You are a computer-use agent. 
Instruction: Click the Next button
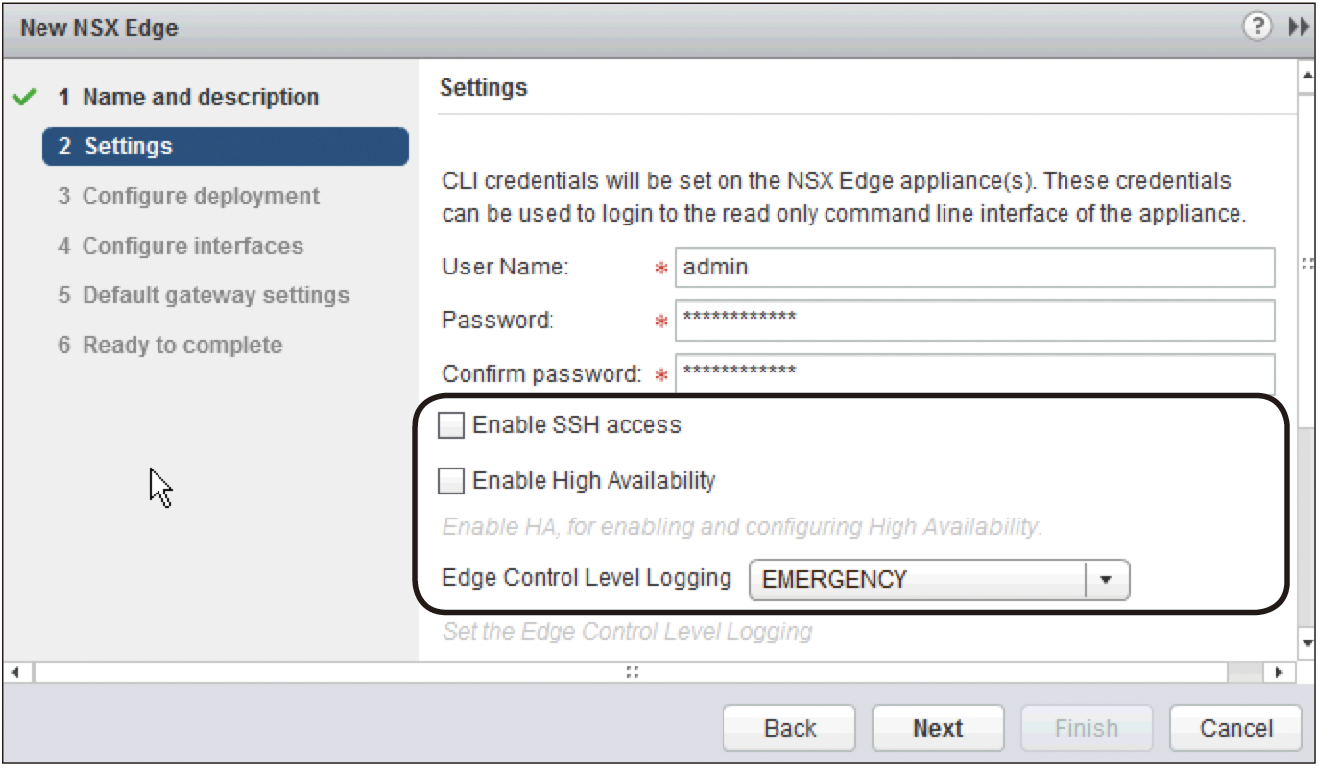coord(938,728)
